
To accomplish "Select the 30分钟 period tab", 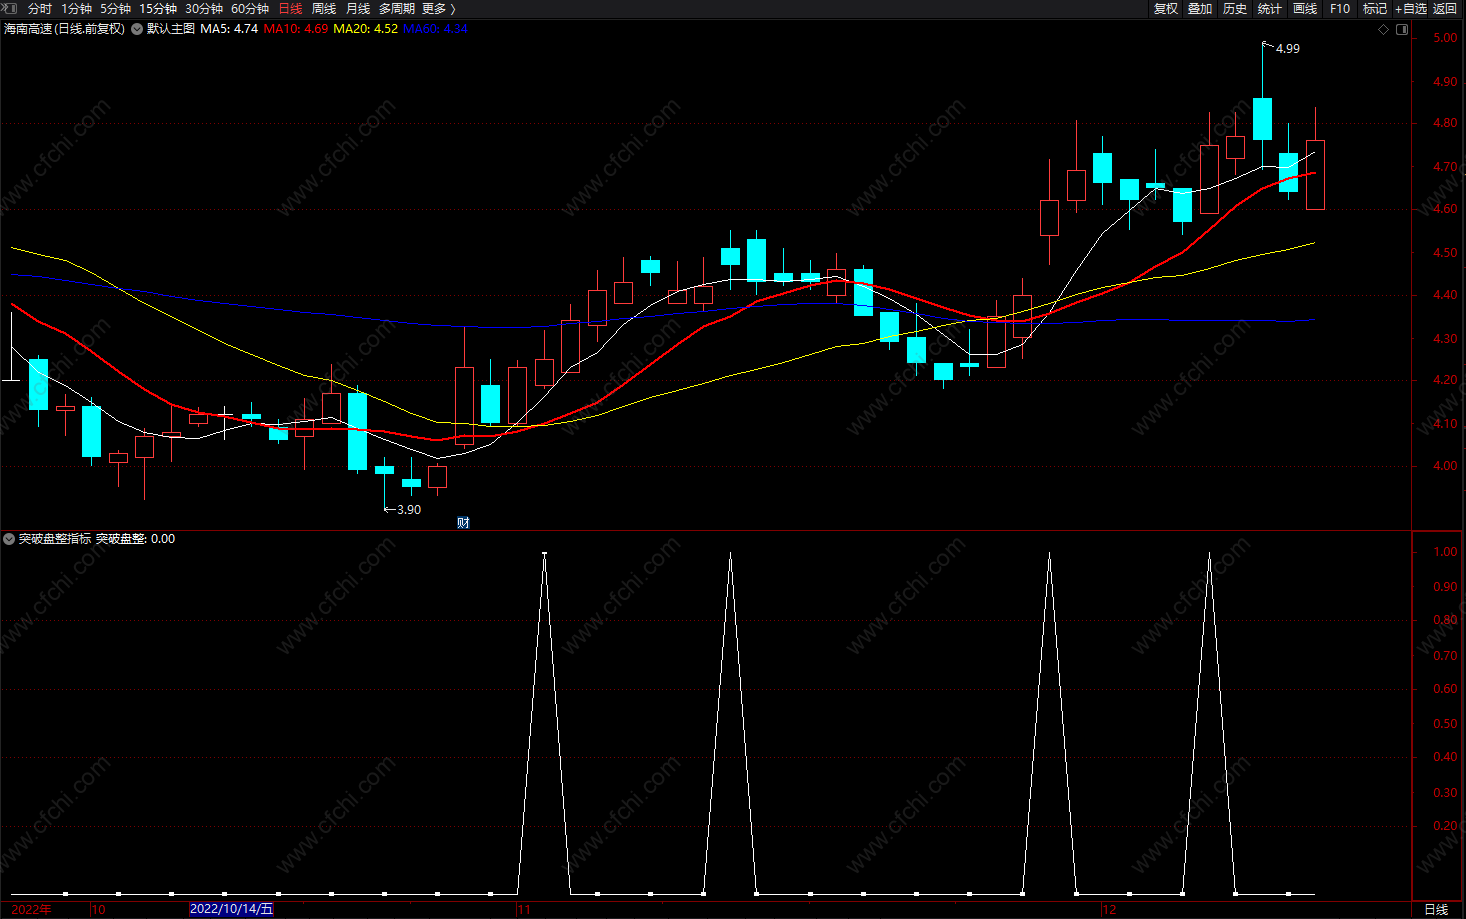I will click(x=204, y=8).
